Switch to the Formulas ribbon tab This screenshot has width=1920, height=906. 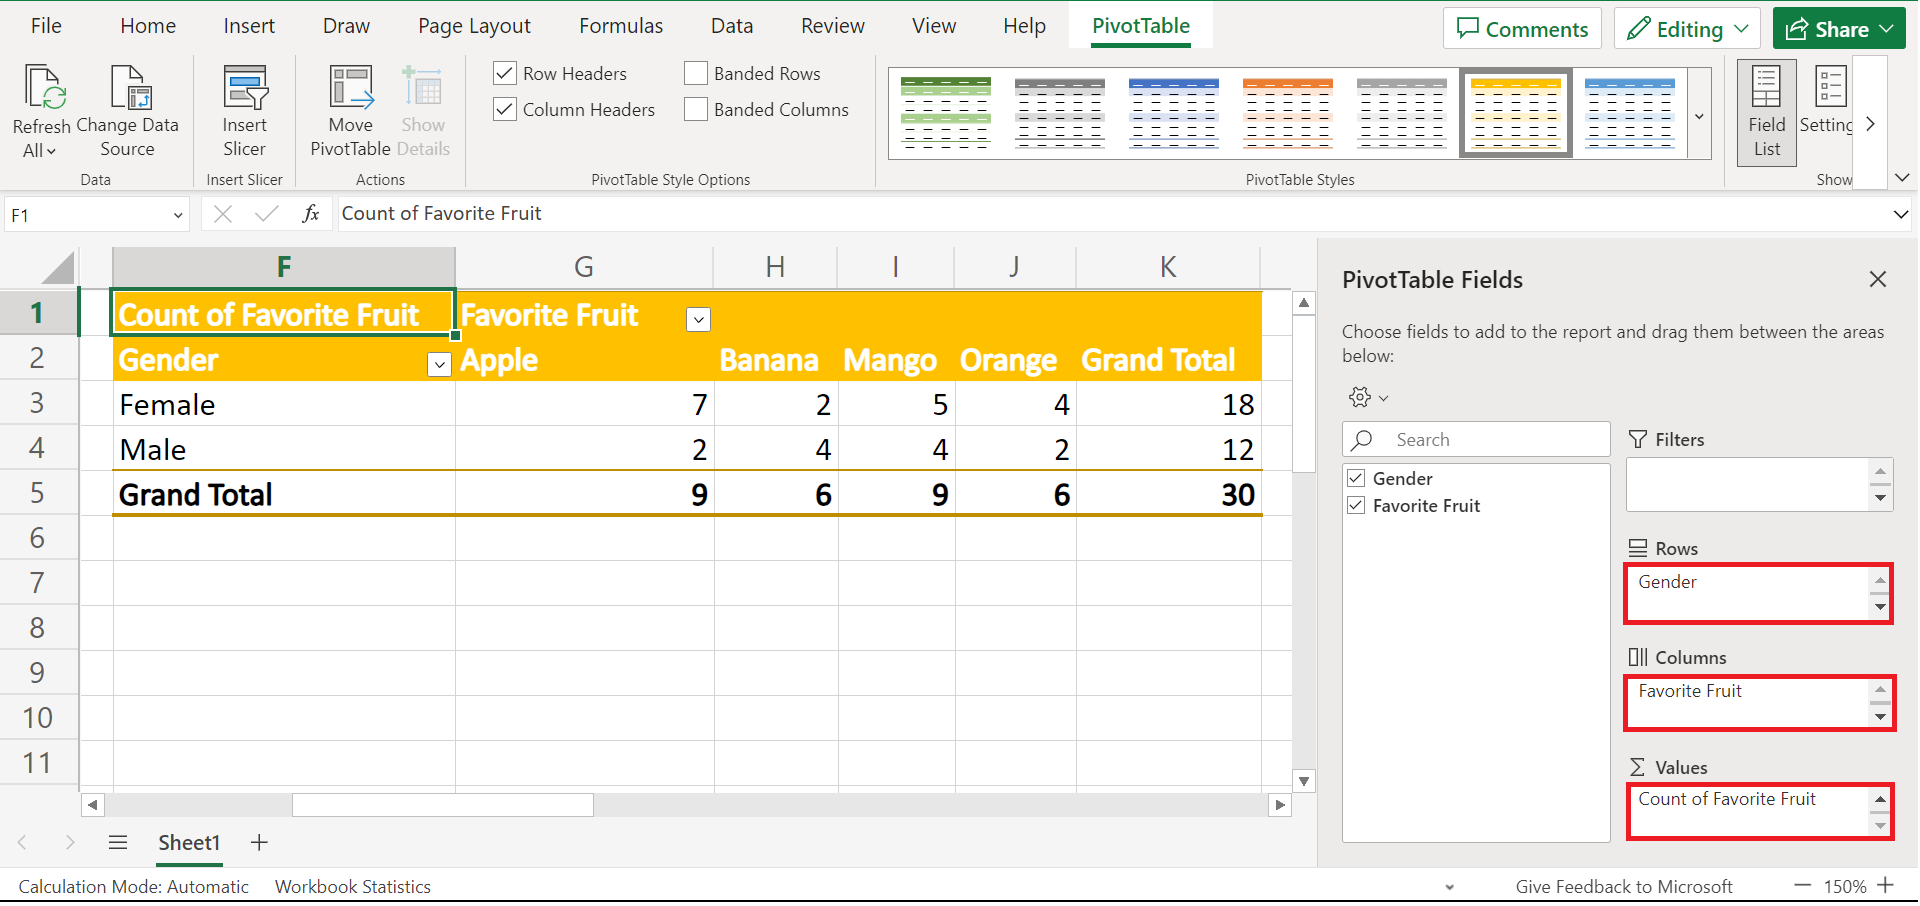coord(620,25)
